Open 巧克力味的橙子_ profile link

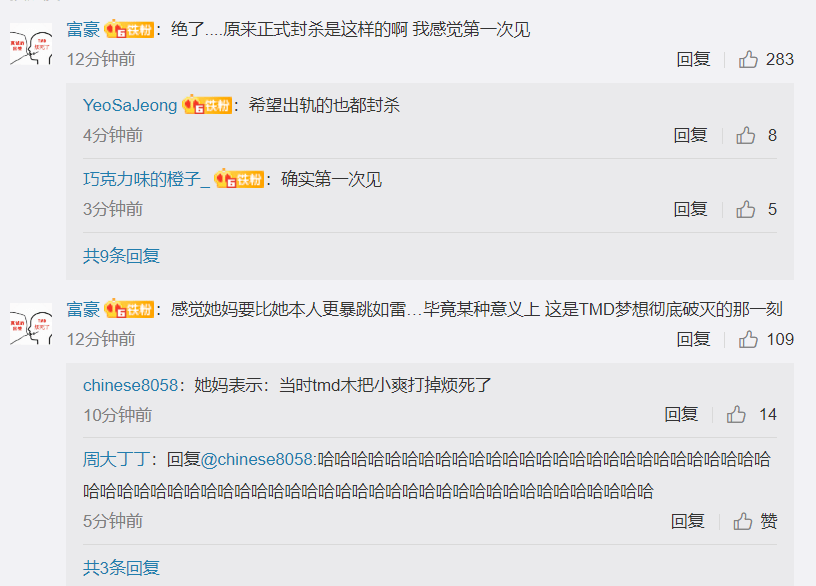pos(146,179)
